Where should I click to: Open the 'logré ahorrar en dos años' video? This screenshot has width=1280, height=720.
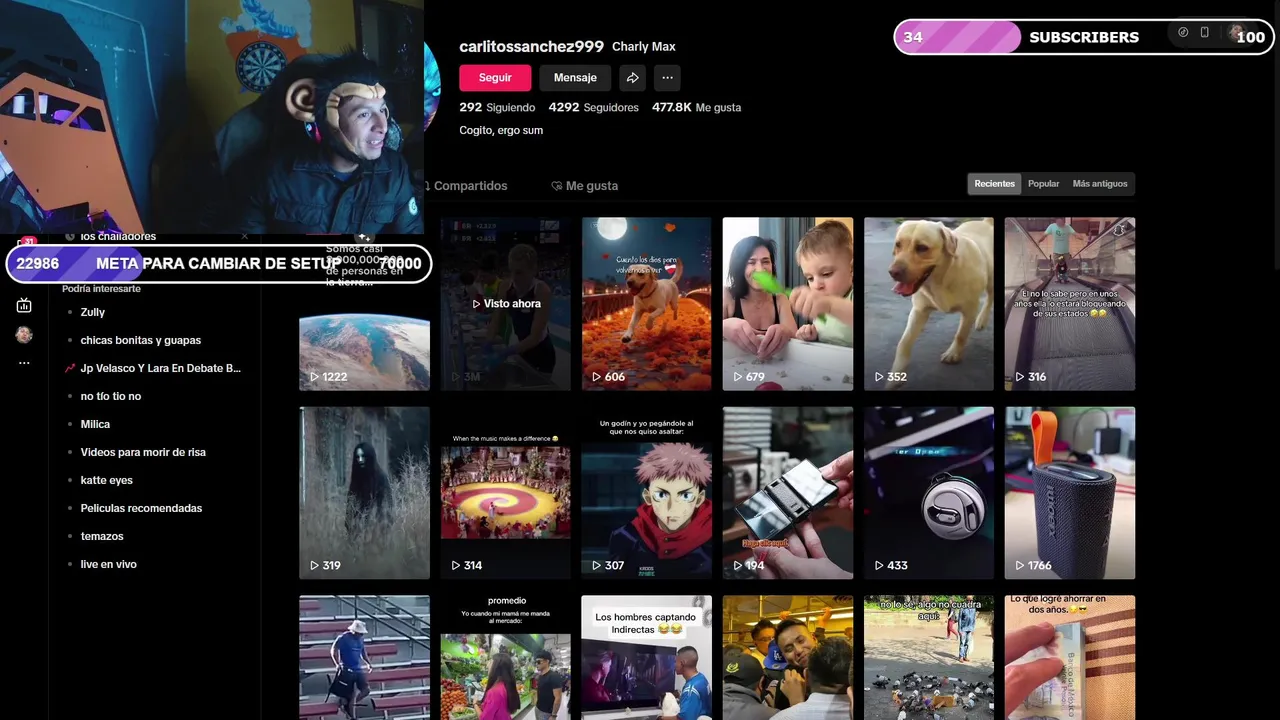(x=1070, y=657)
